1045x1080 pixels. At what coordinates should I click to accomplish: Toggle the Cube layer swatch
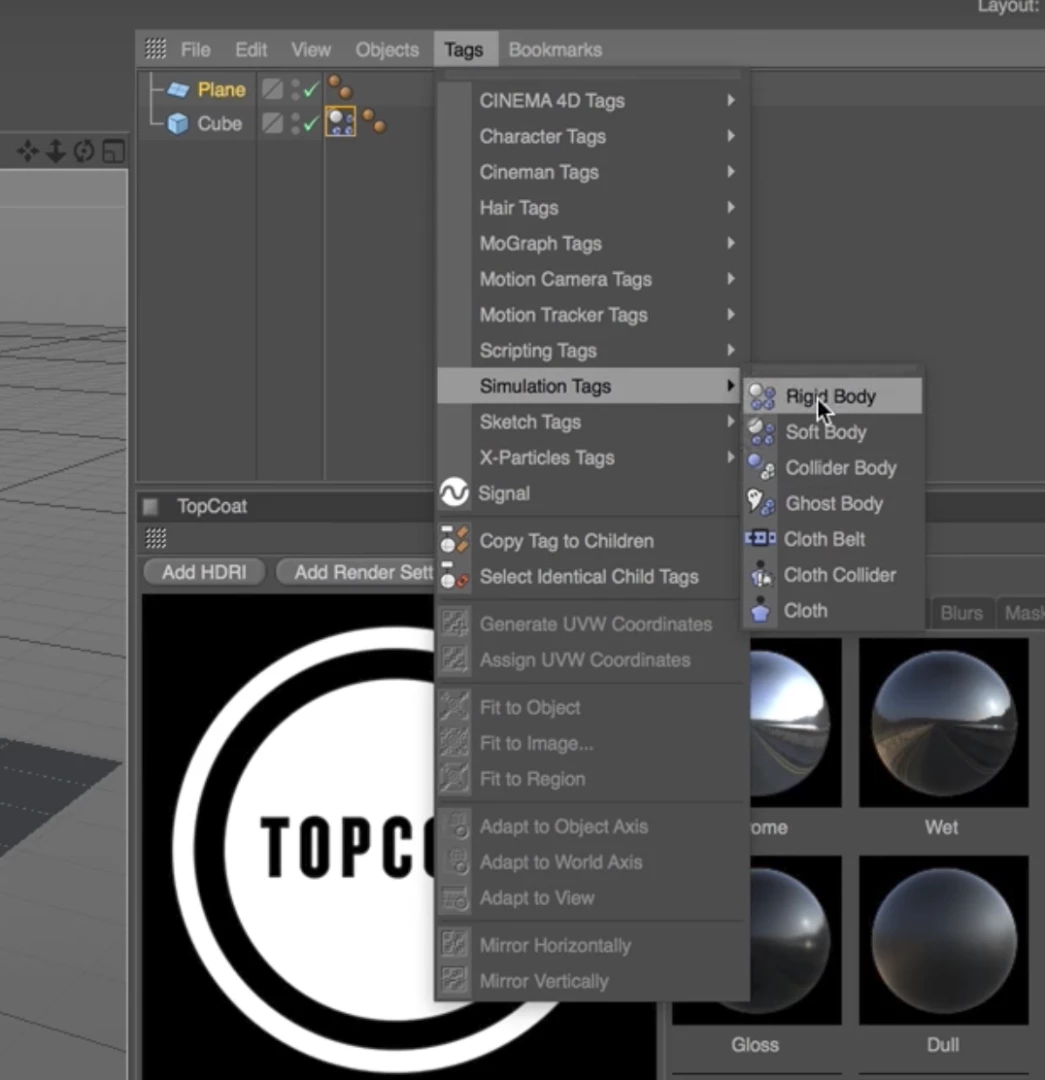click(x=273, y=123)
